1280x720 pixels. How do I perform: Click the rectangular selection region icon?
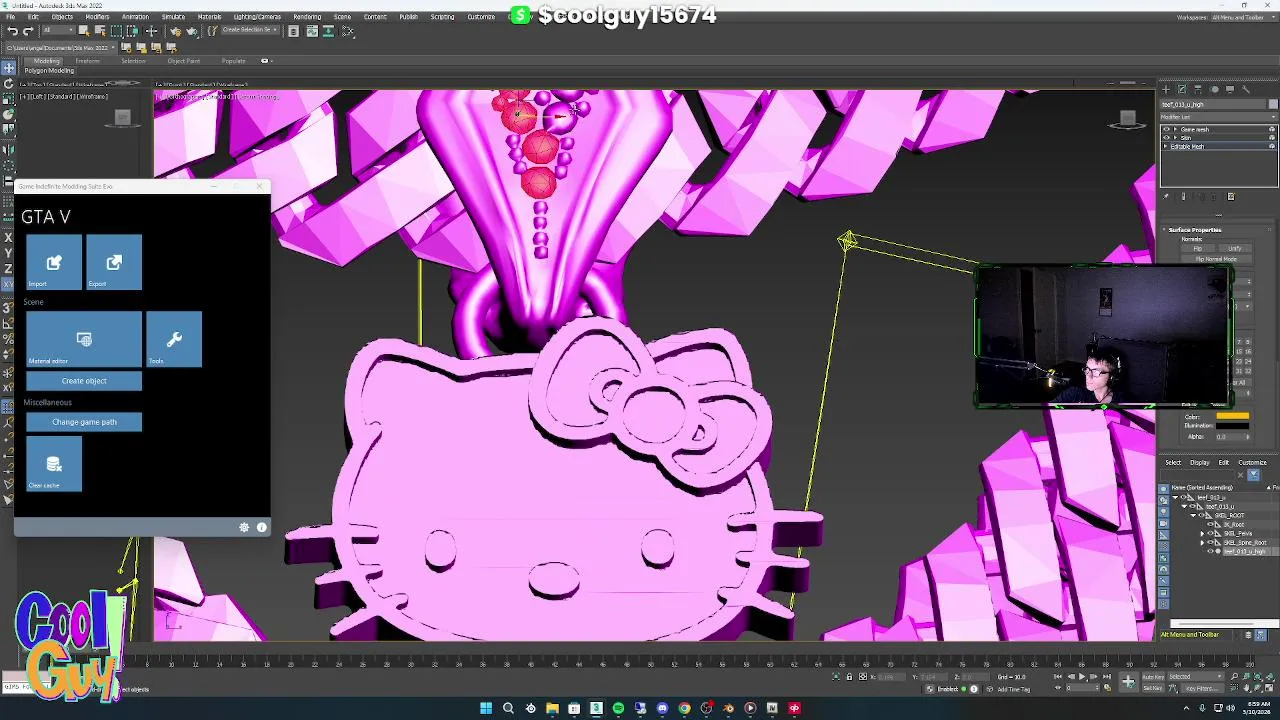(117, 31)
